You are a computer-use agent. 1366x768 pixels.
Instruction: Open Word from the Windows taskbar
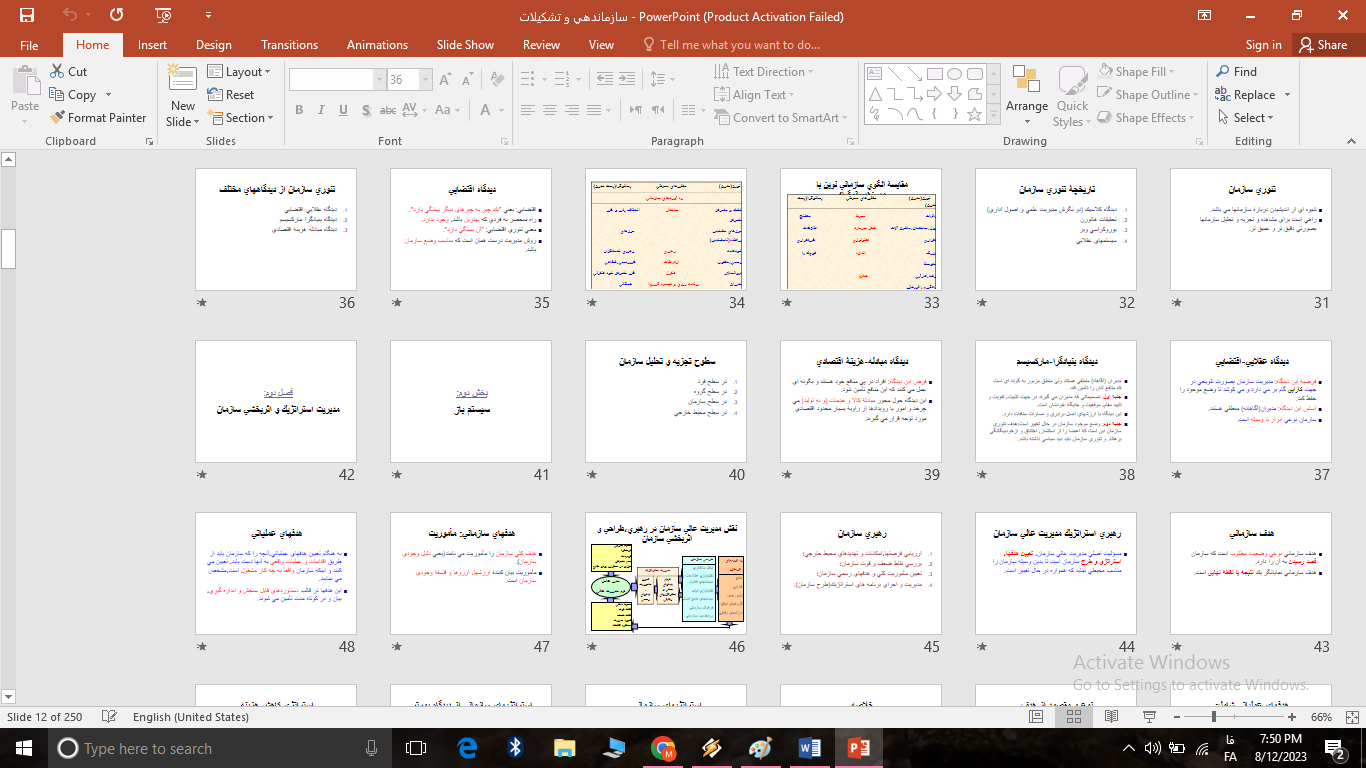[x=809, y=748]
